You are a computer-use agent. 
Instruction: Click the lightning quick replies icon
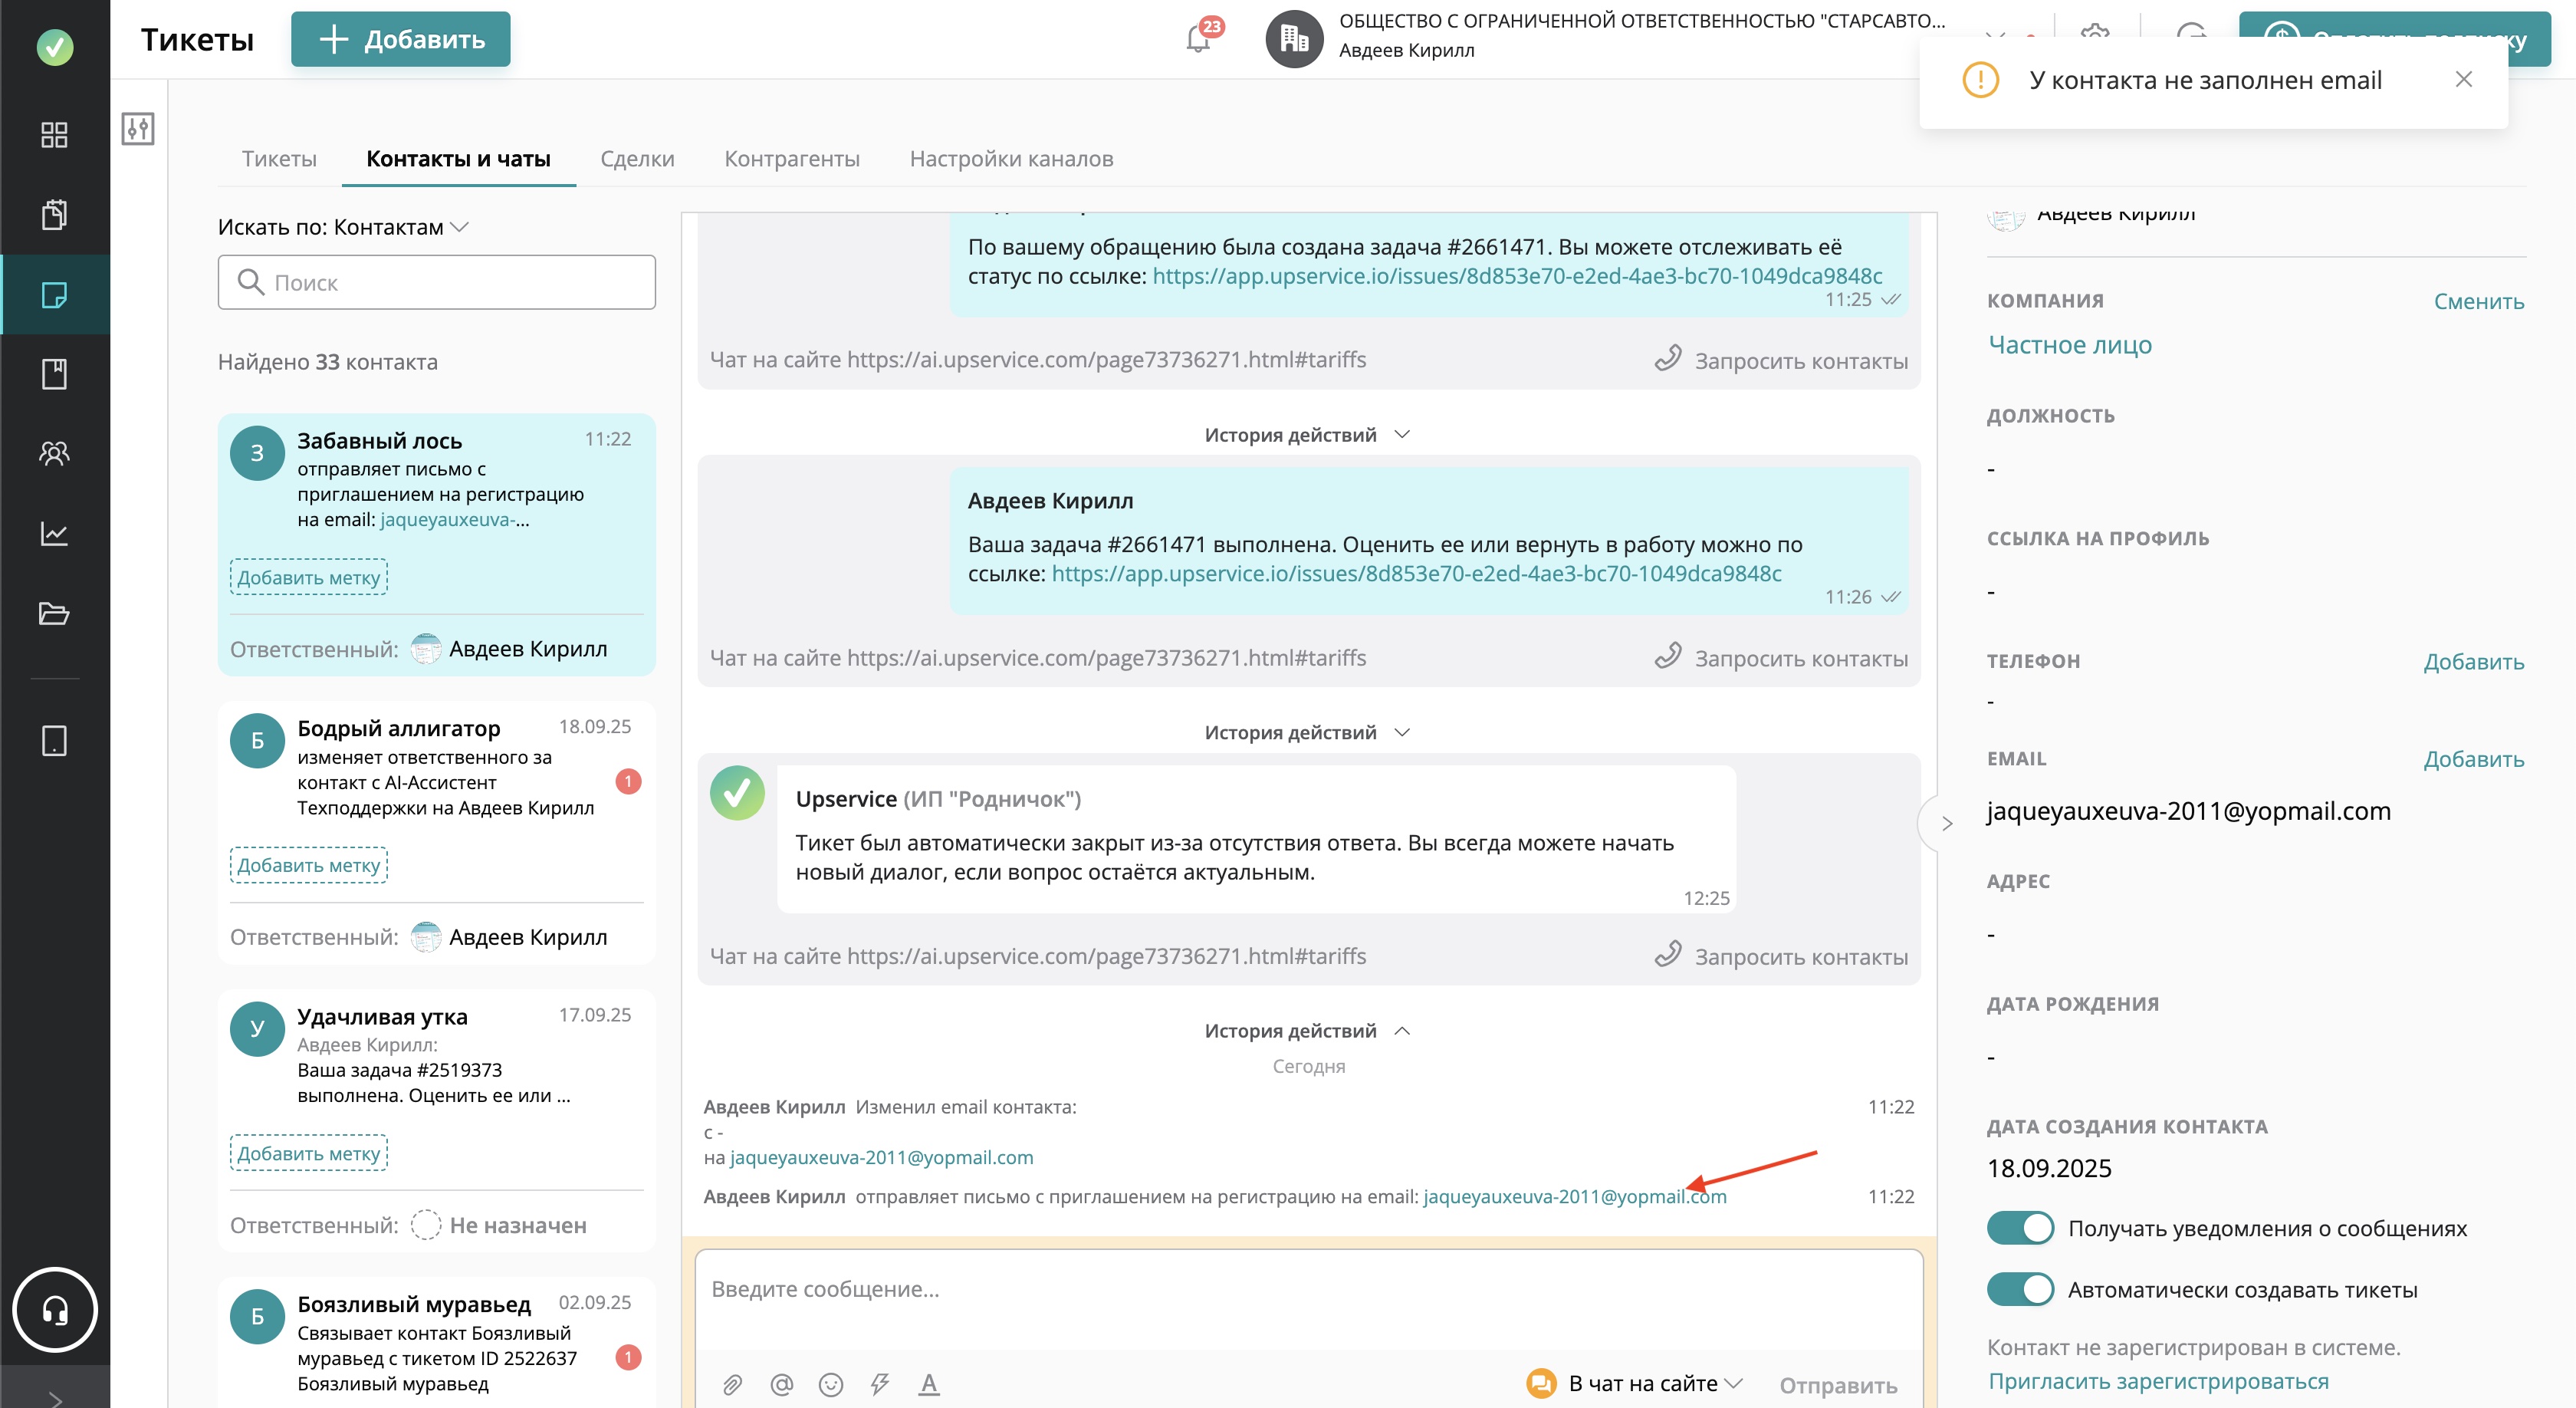coord(880,1384)
